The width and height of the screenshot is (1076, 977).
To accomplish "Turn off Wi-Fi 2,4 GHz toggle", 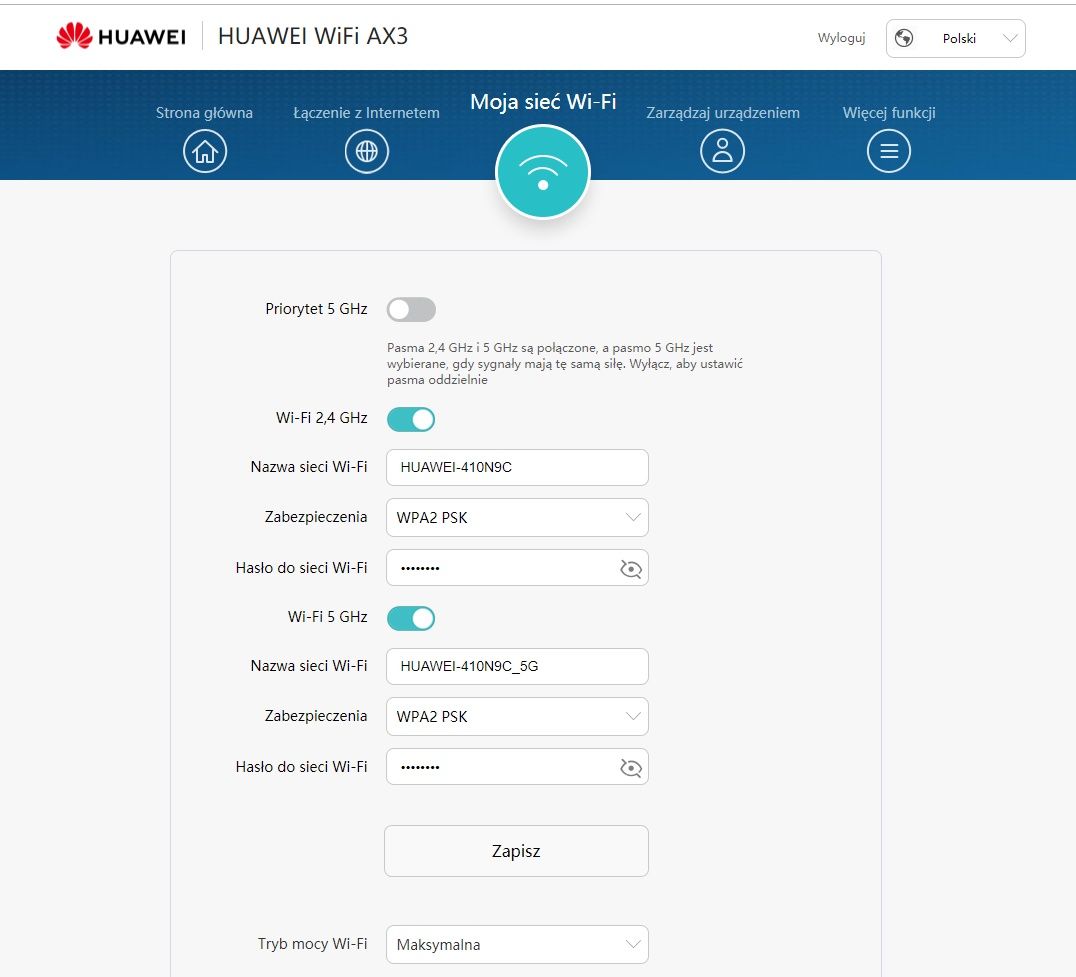I will [411, 419].
